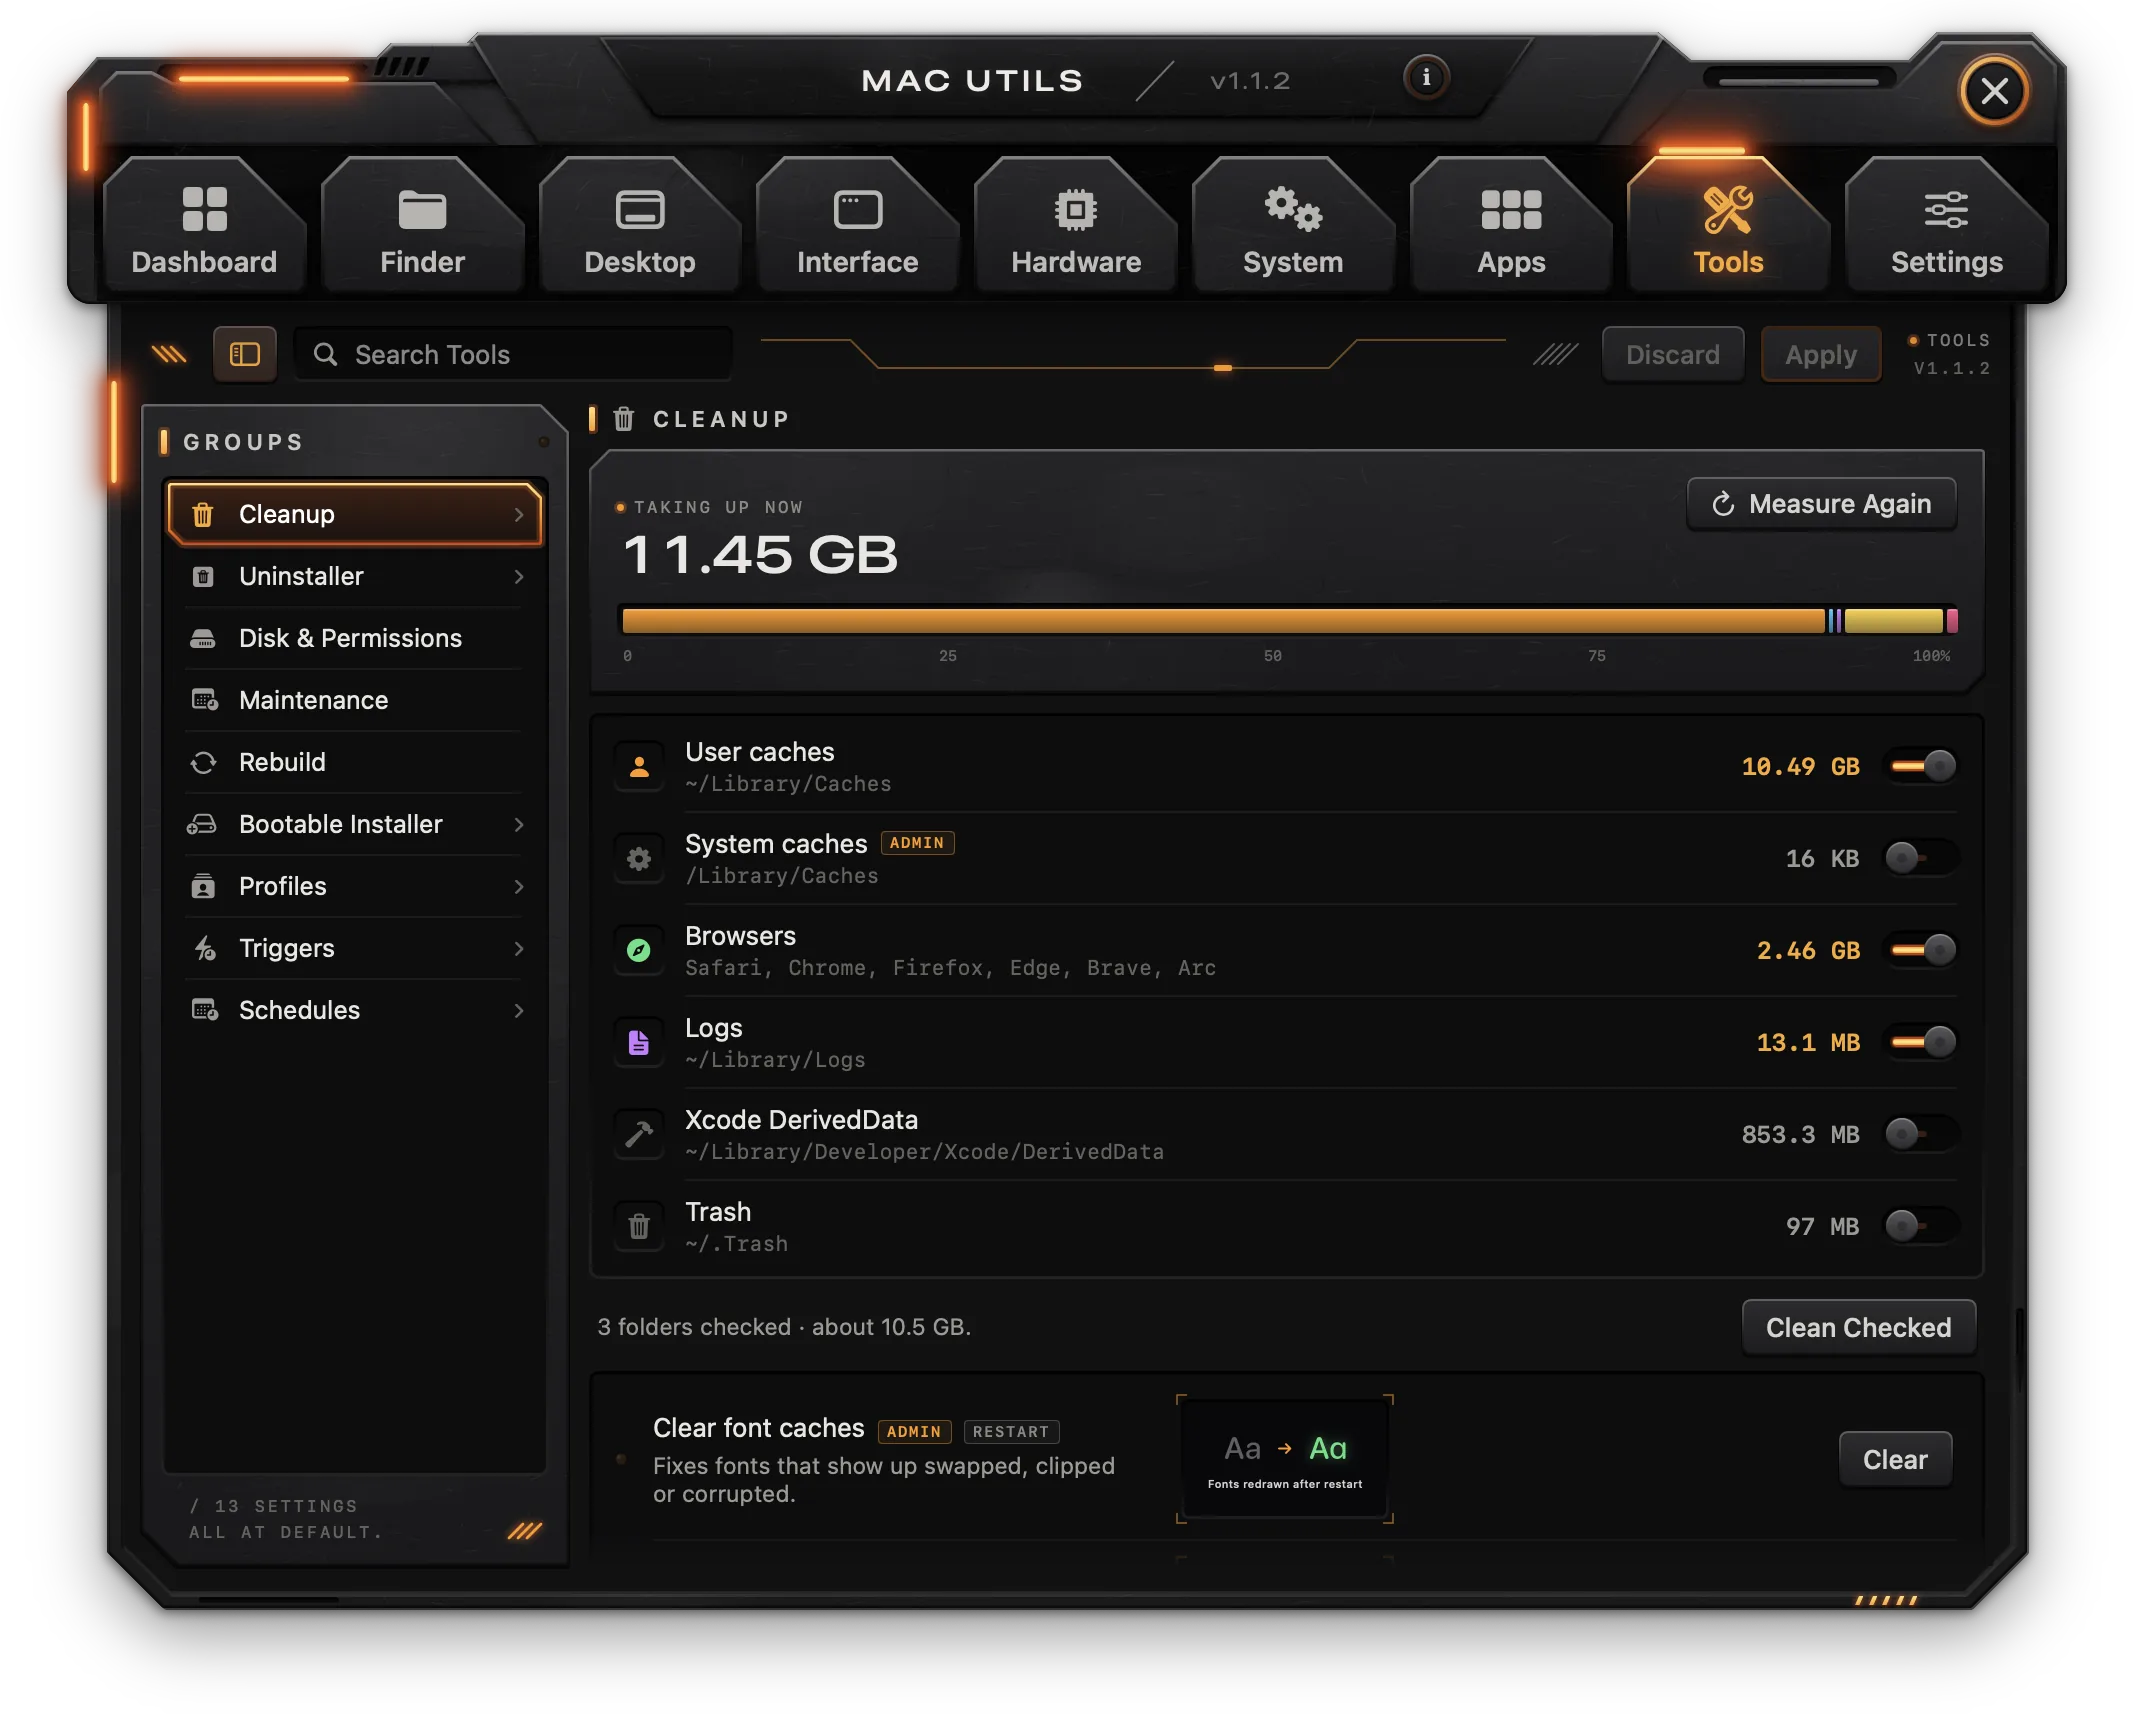This screenshot has width=2134, height=1714.
Task: Click the System caches gear icon
Action: [x=639, y=858]
